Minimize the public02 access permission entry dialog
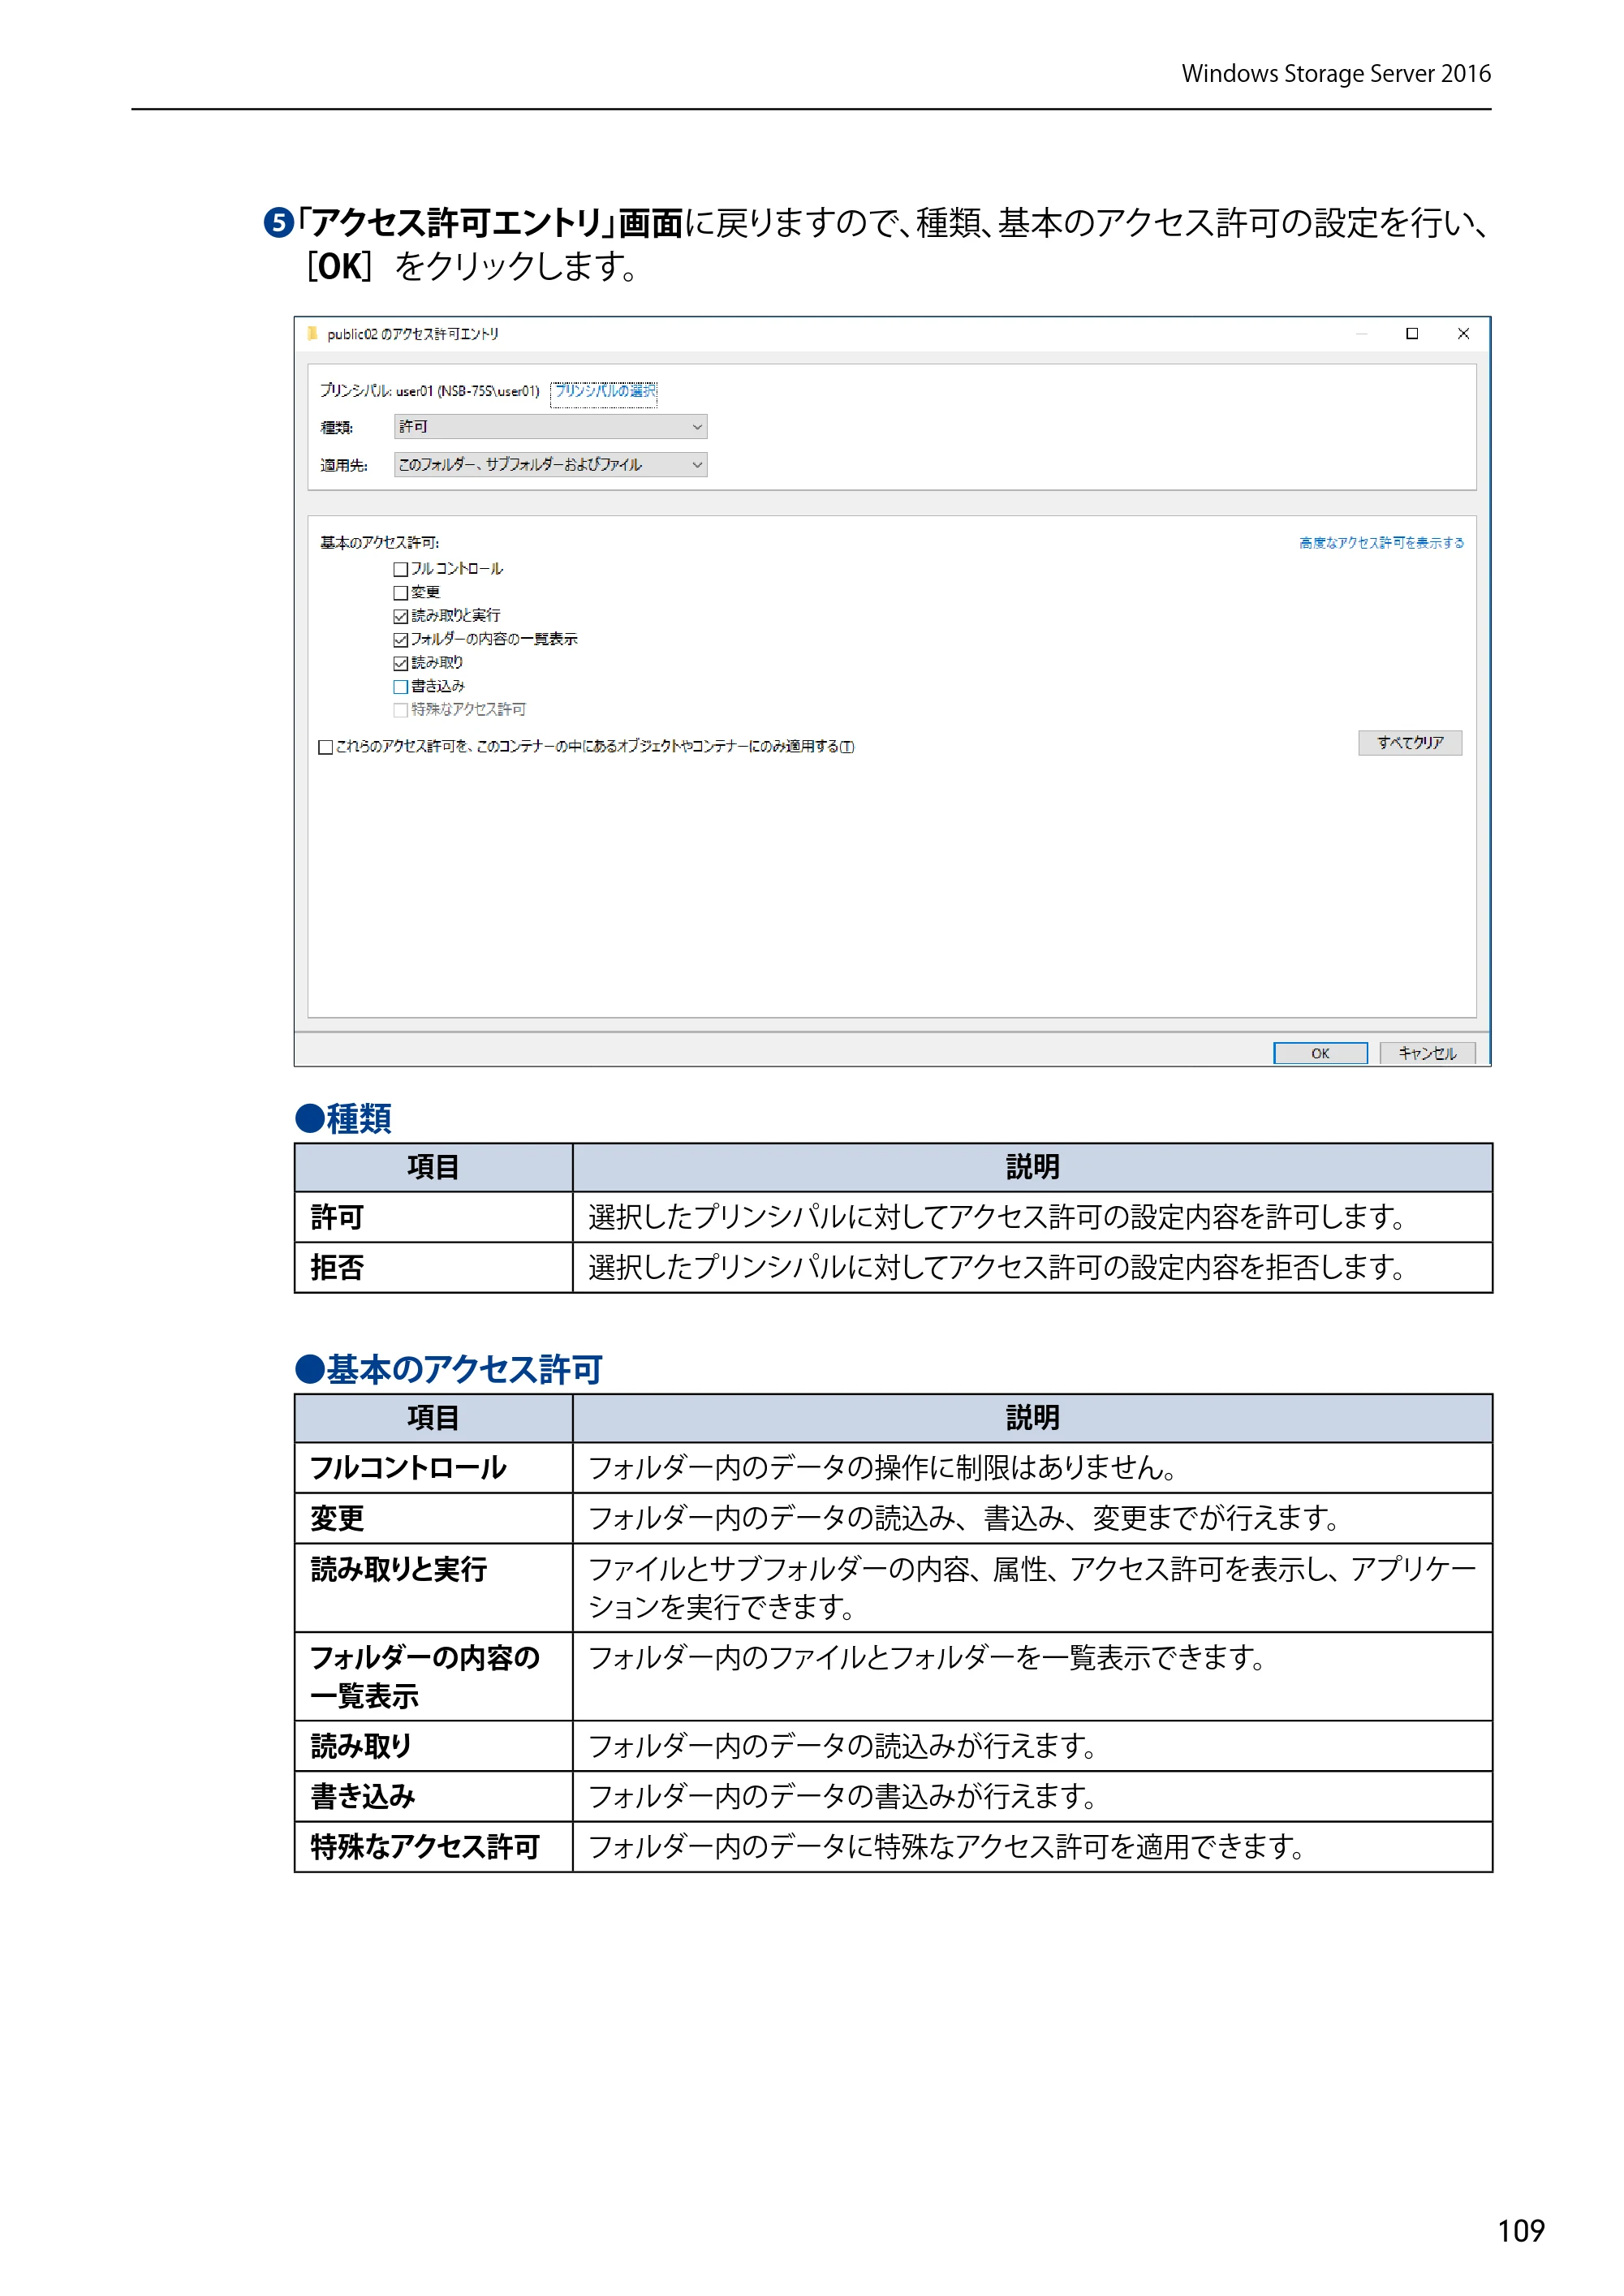 (1361, 333)
